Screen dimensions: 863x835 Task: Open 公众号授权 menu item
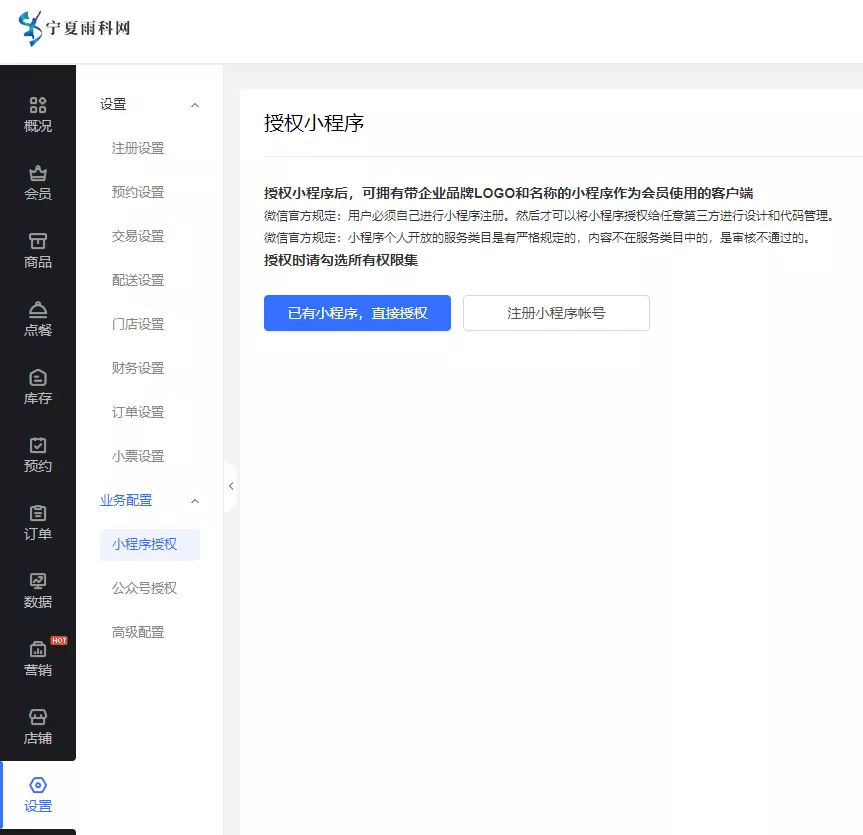[144, 588]
